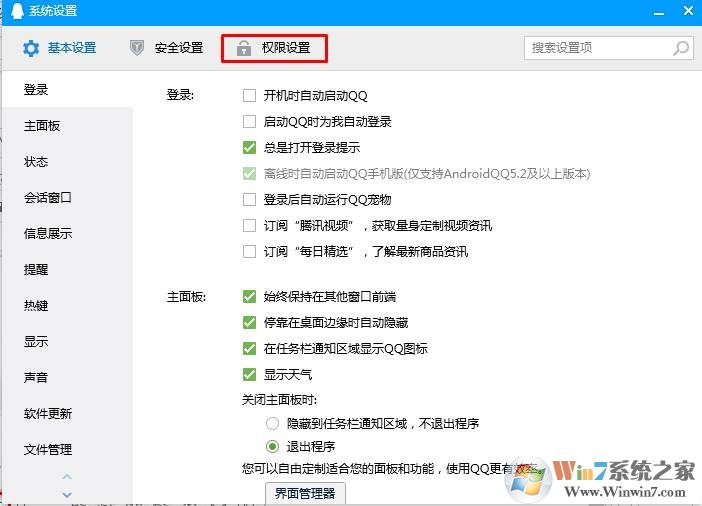Open the 基本设置 tab
This screenshot has width=702, height=506.
pyautogui.click(x=60, y=48)
